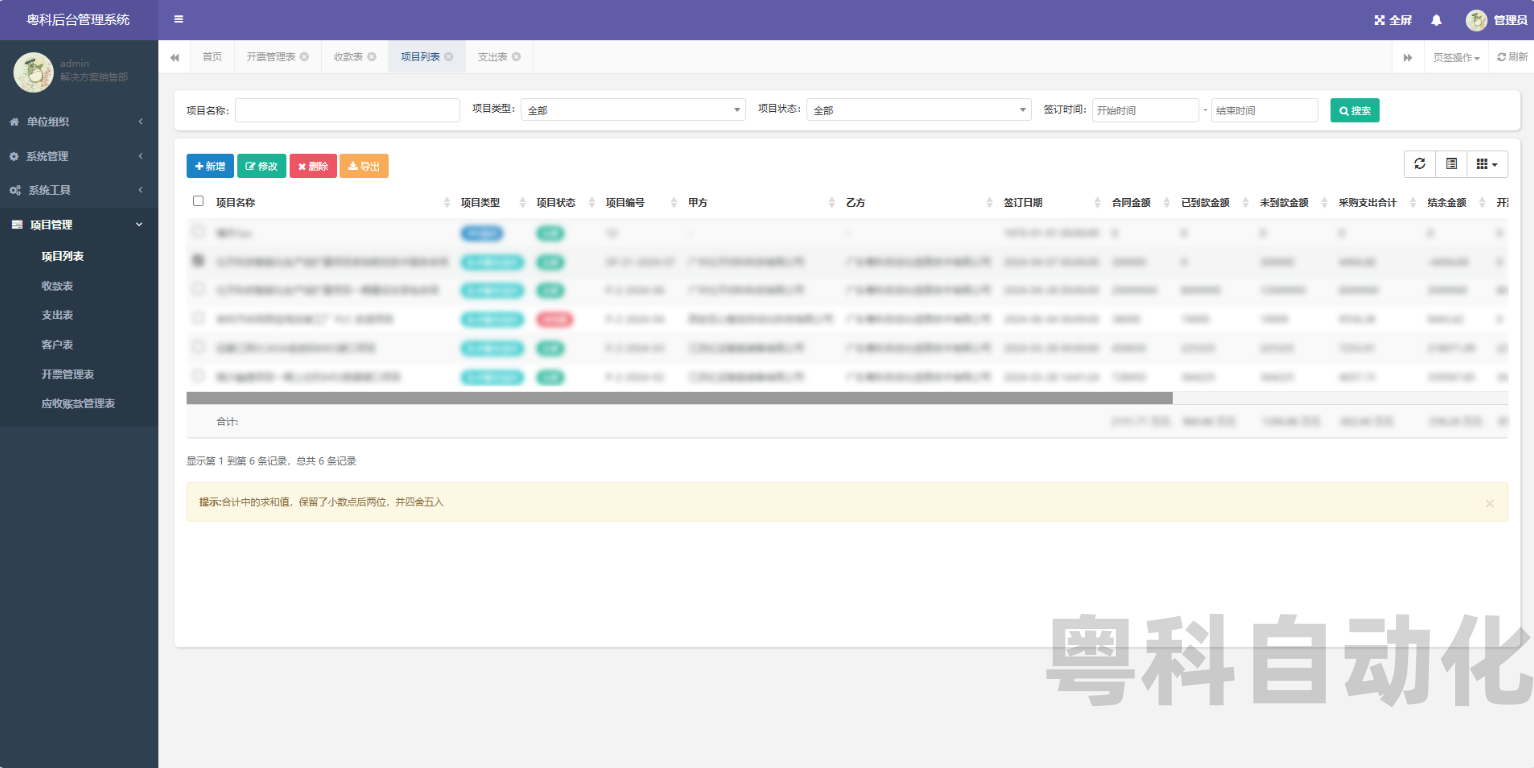This screenshot has width=1534, height=768.
Task: Click the hamburger menu icon to collapse sidebar
Action: [178, 19]
